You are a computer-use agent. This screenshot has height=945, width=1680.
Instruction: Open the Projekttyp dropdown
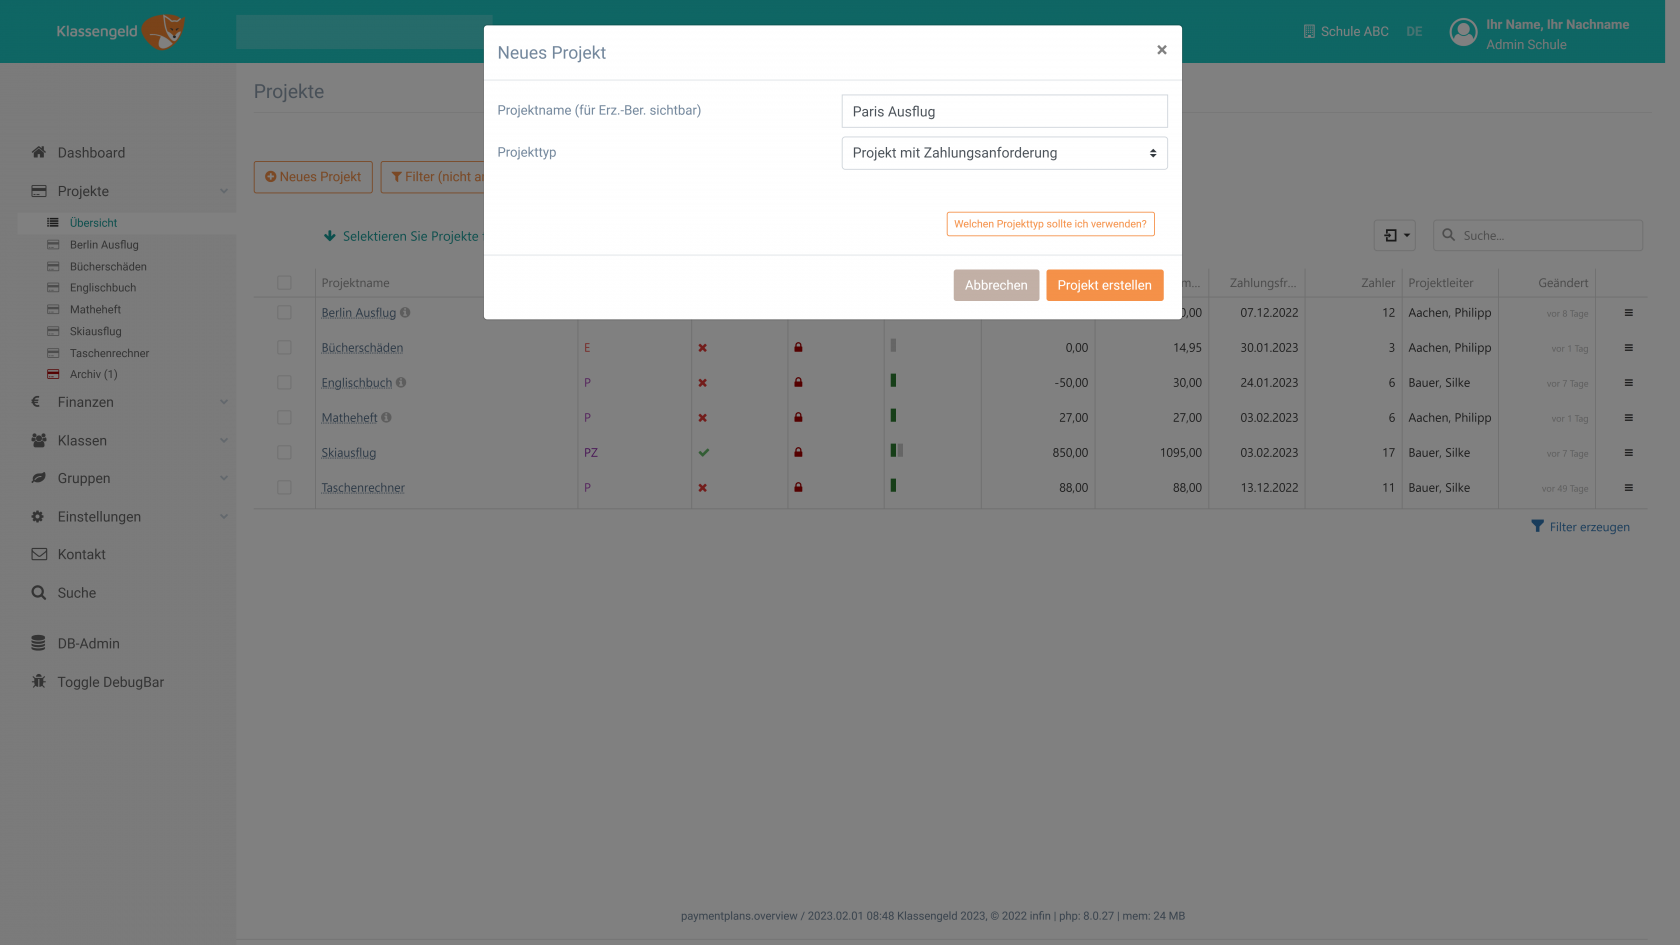(x=1004, y=153)
